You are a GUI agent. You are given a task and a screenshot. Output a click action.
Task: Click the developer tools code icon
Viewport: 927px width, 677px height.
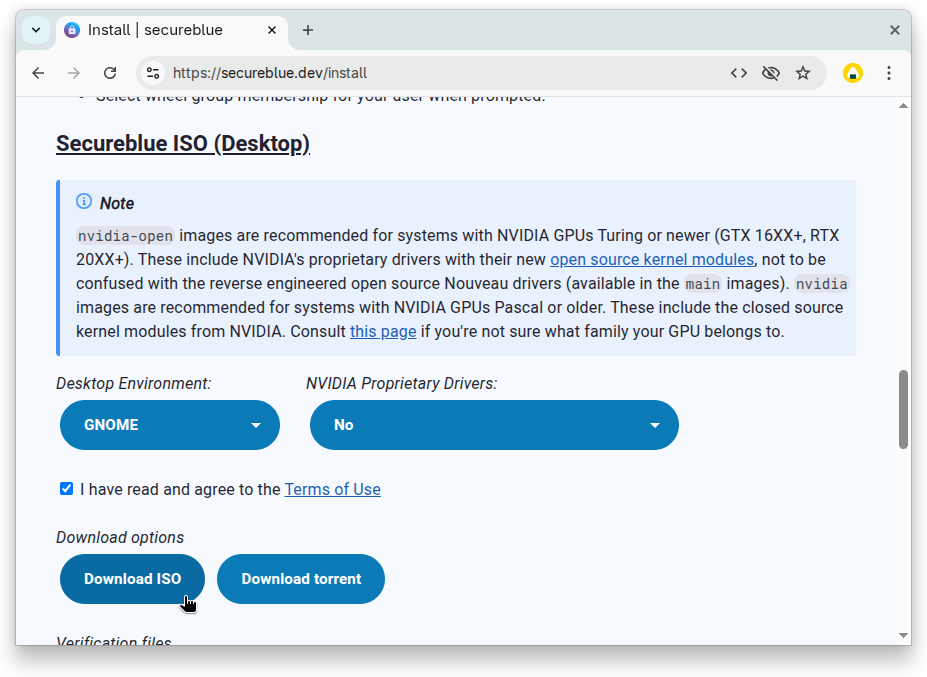pyautogui.click(x=739, y=73)
